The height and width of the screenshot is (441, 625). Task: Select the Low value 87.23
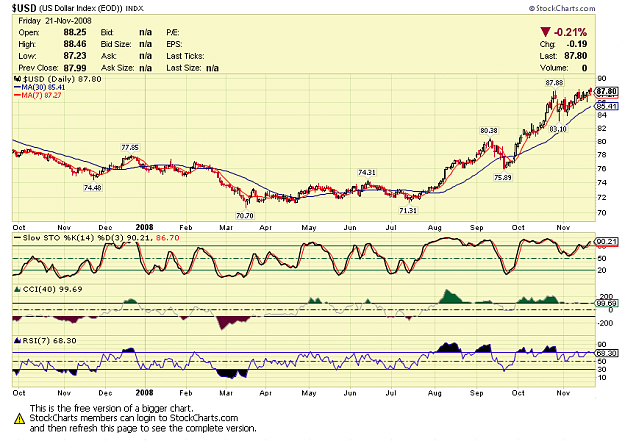pos(75,56)
